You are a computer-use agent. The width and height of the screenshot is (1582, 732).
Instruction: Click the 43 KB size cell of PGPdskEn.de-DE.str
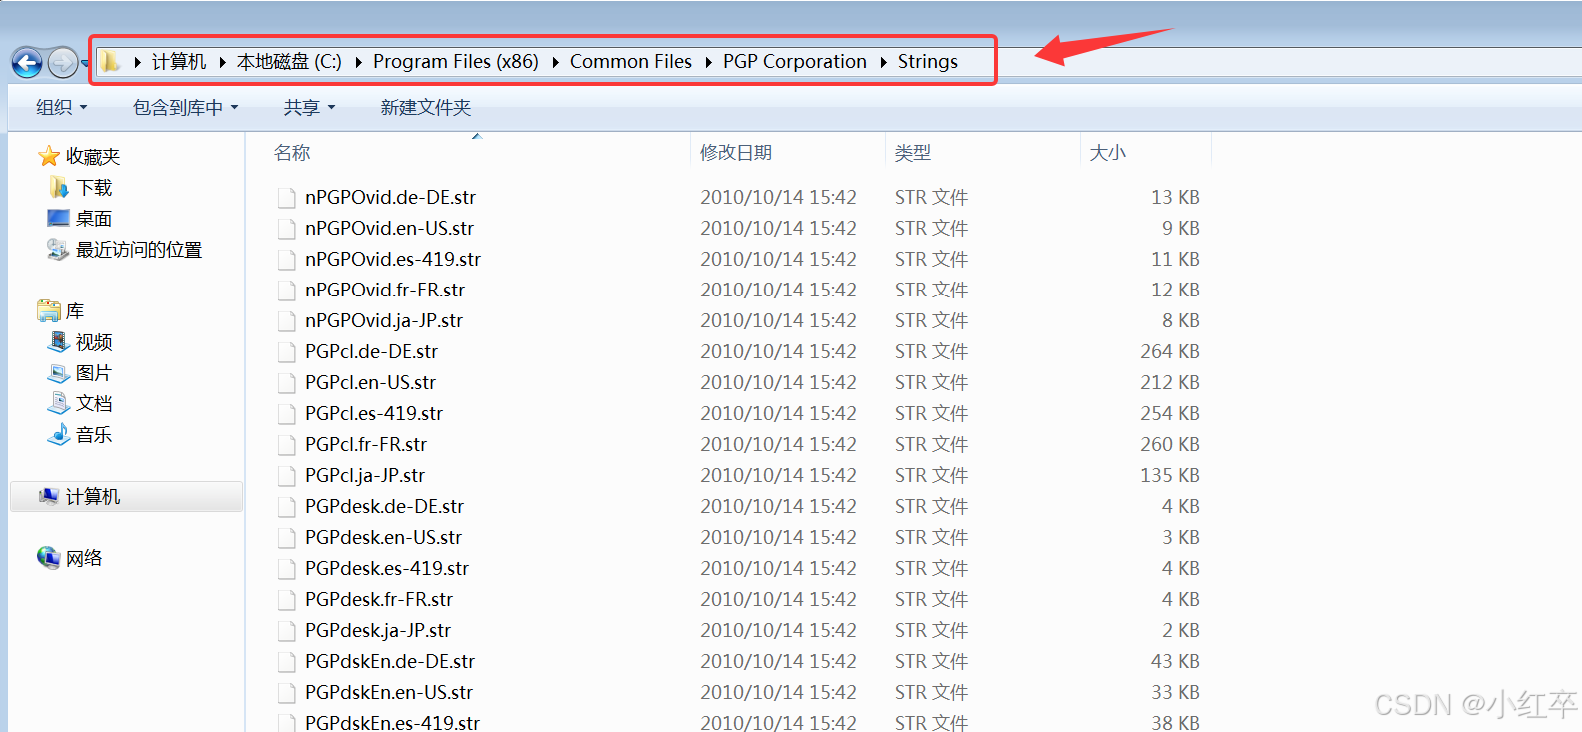click(1175, 662)
